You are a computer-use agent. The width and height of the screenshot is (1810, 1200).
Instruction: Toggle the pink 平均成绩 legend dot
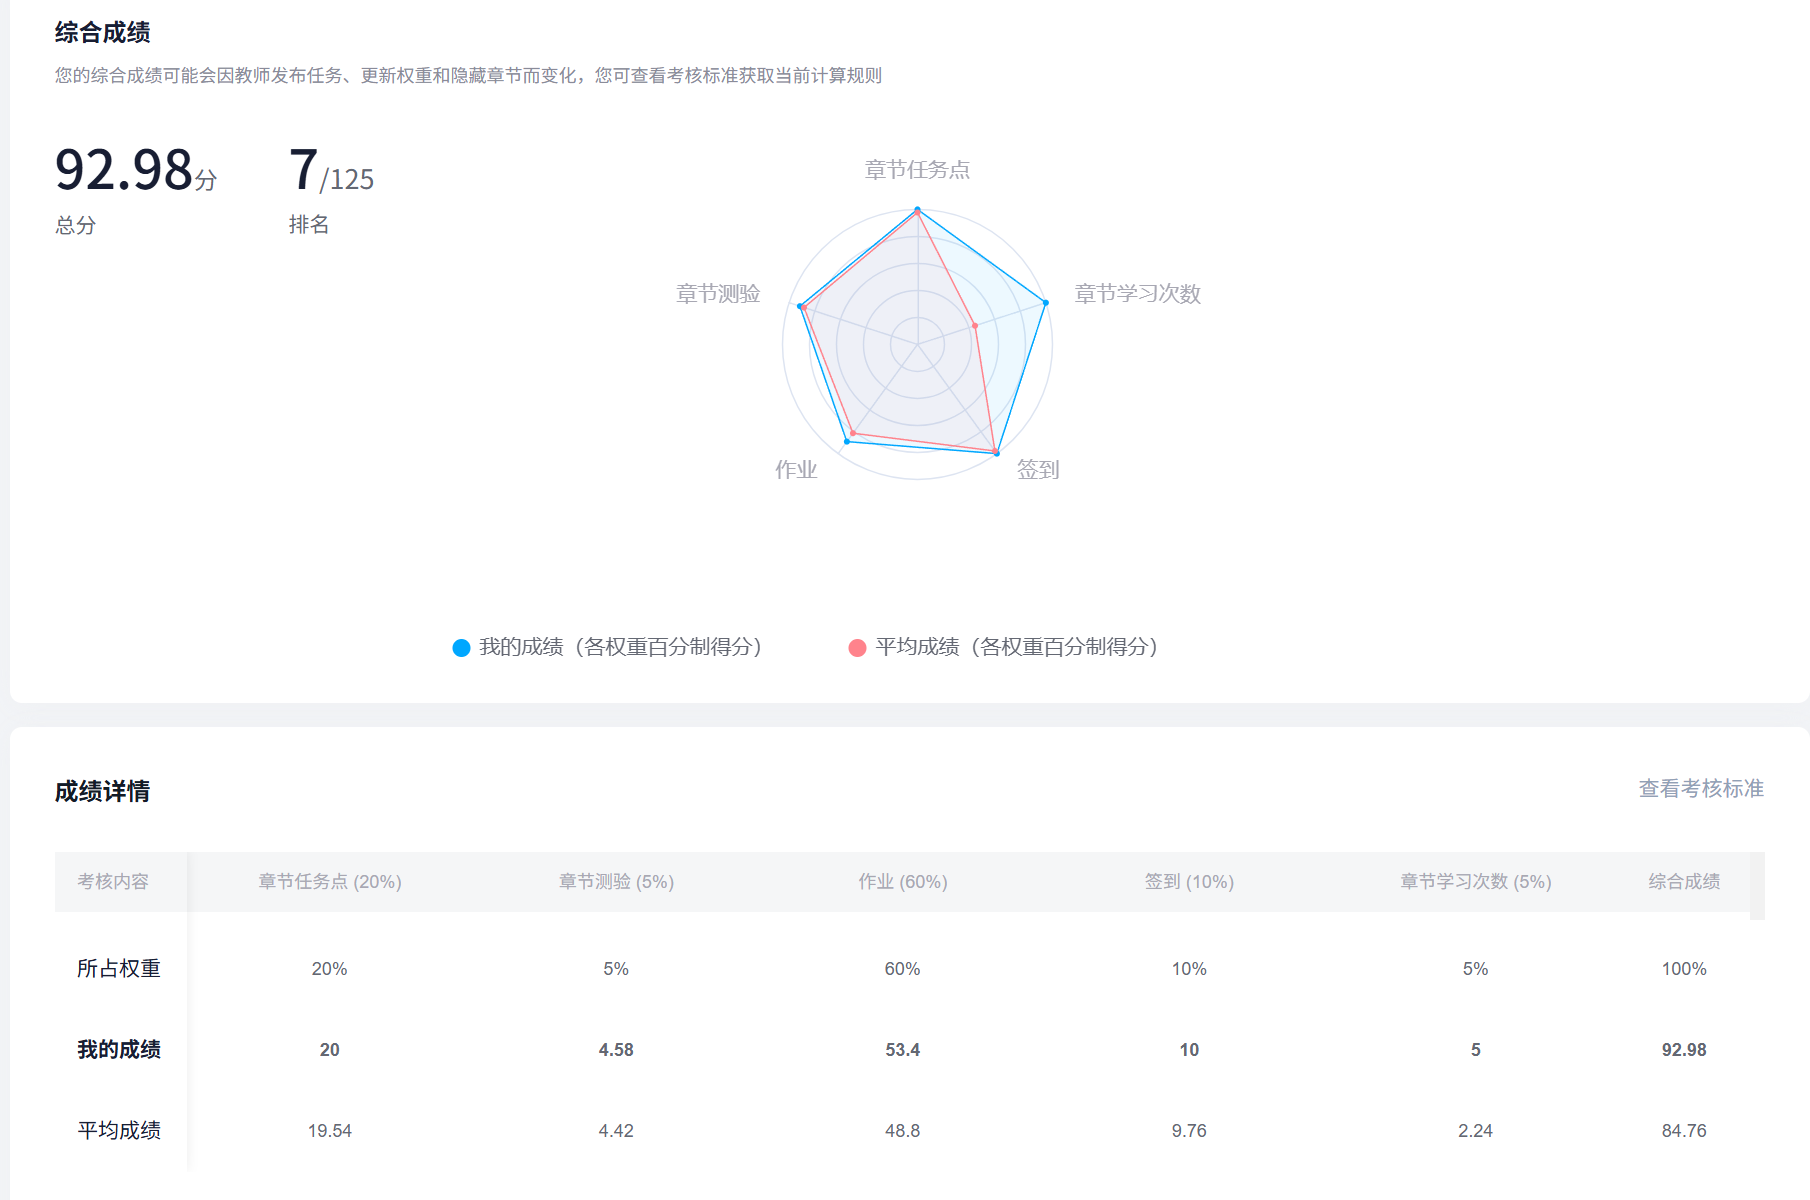click(x=857, y=648)
